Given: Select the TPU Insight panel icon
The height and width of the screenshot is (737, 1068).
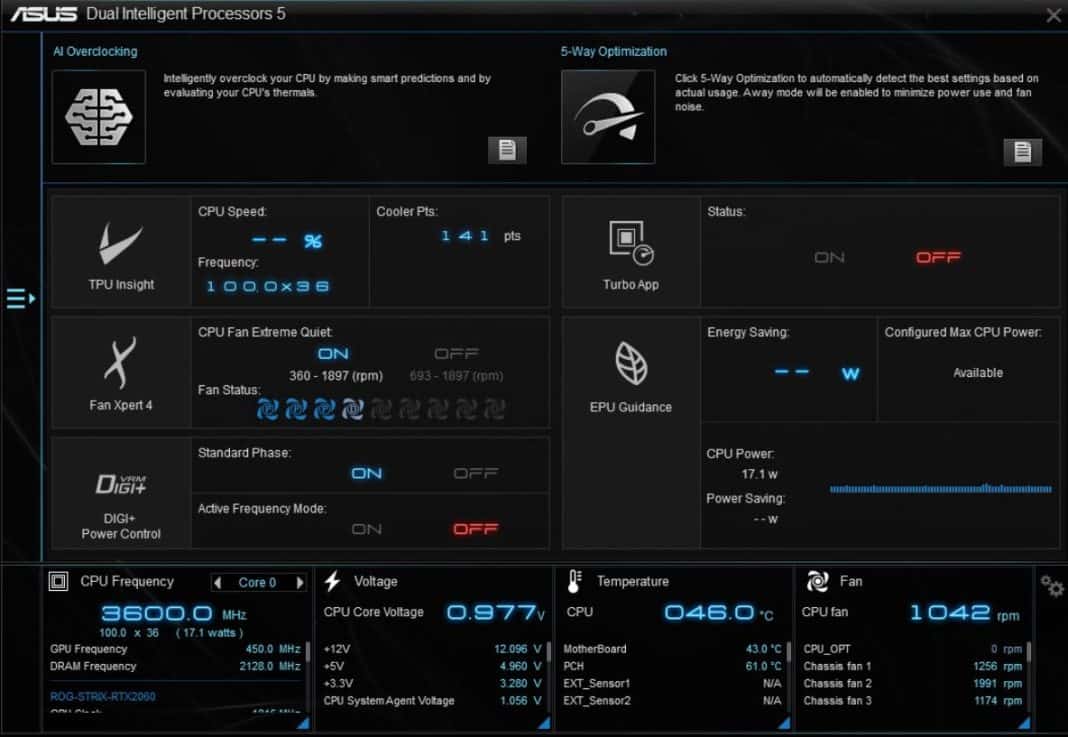Looking at the screenshot, I should pyautogui.click(x=119, y=241).
